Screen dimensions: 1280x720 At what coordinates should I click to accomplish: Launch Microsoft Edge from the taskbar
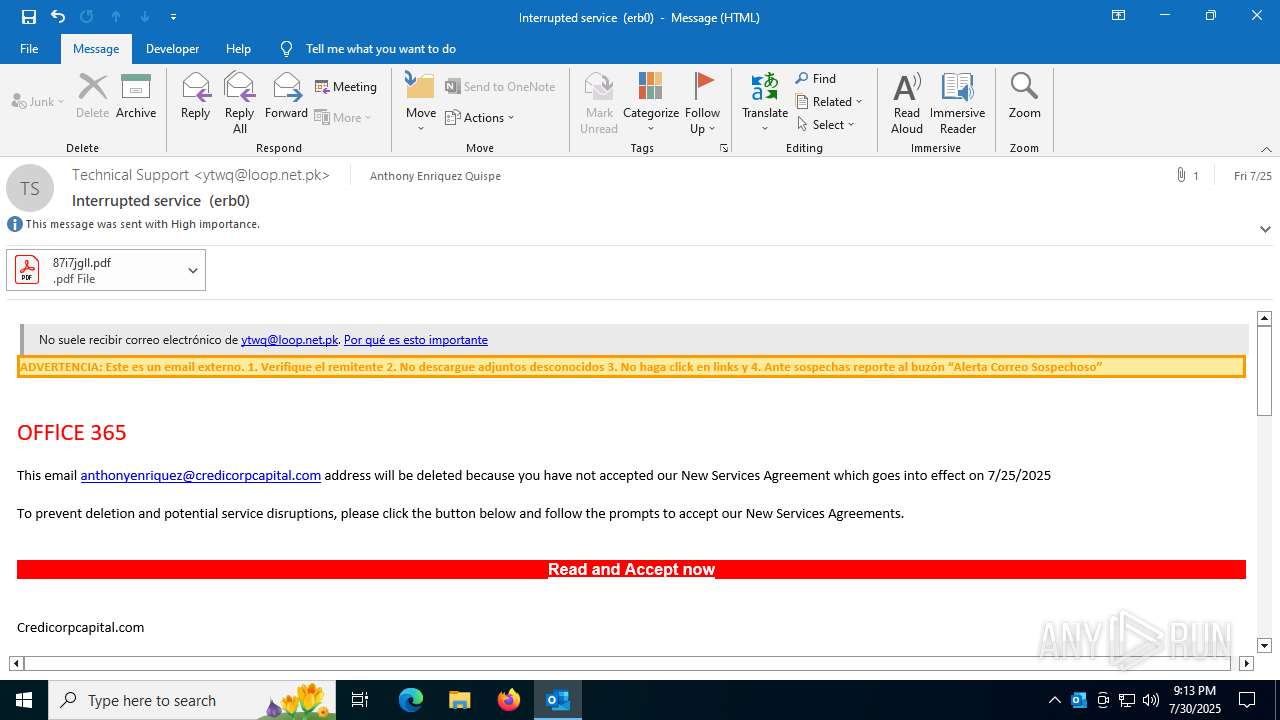411,700
